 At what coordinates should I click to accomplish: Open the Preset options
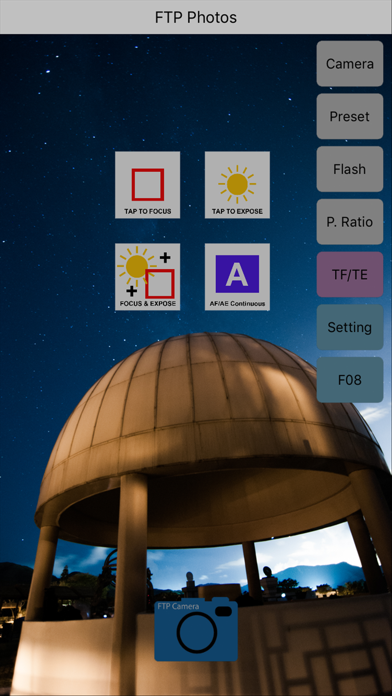[x=350, y=116]
